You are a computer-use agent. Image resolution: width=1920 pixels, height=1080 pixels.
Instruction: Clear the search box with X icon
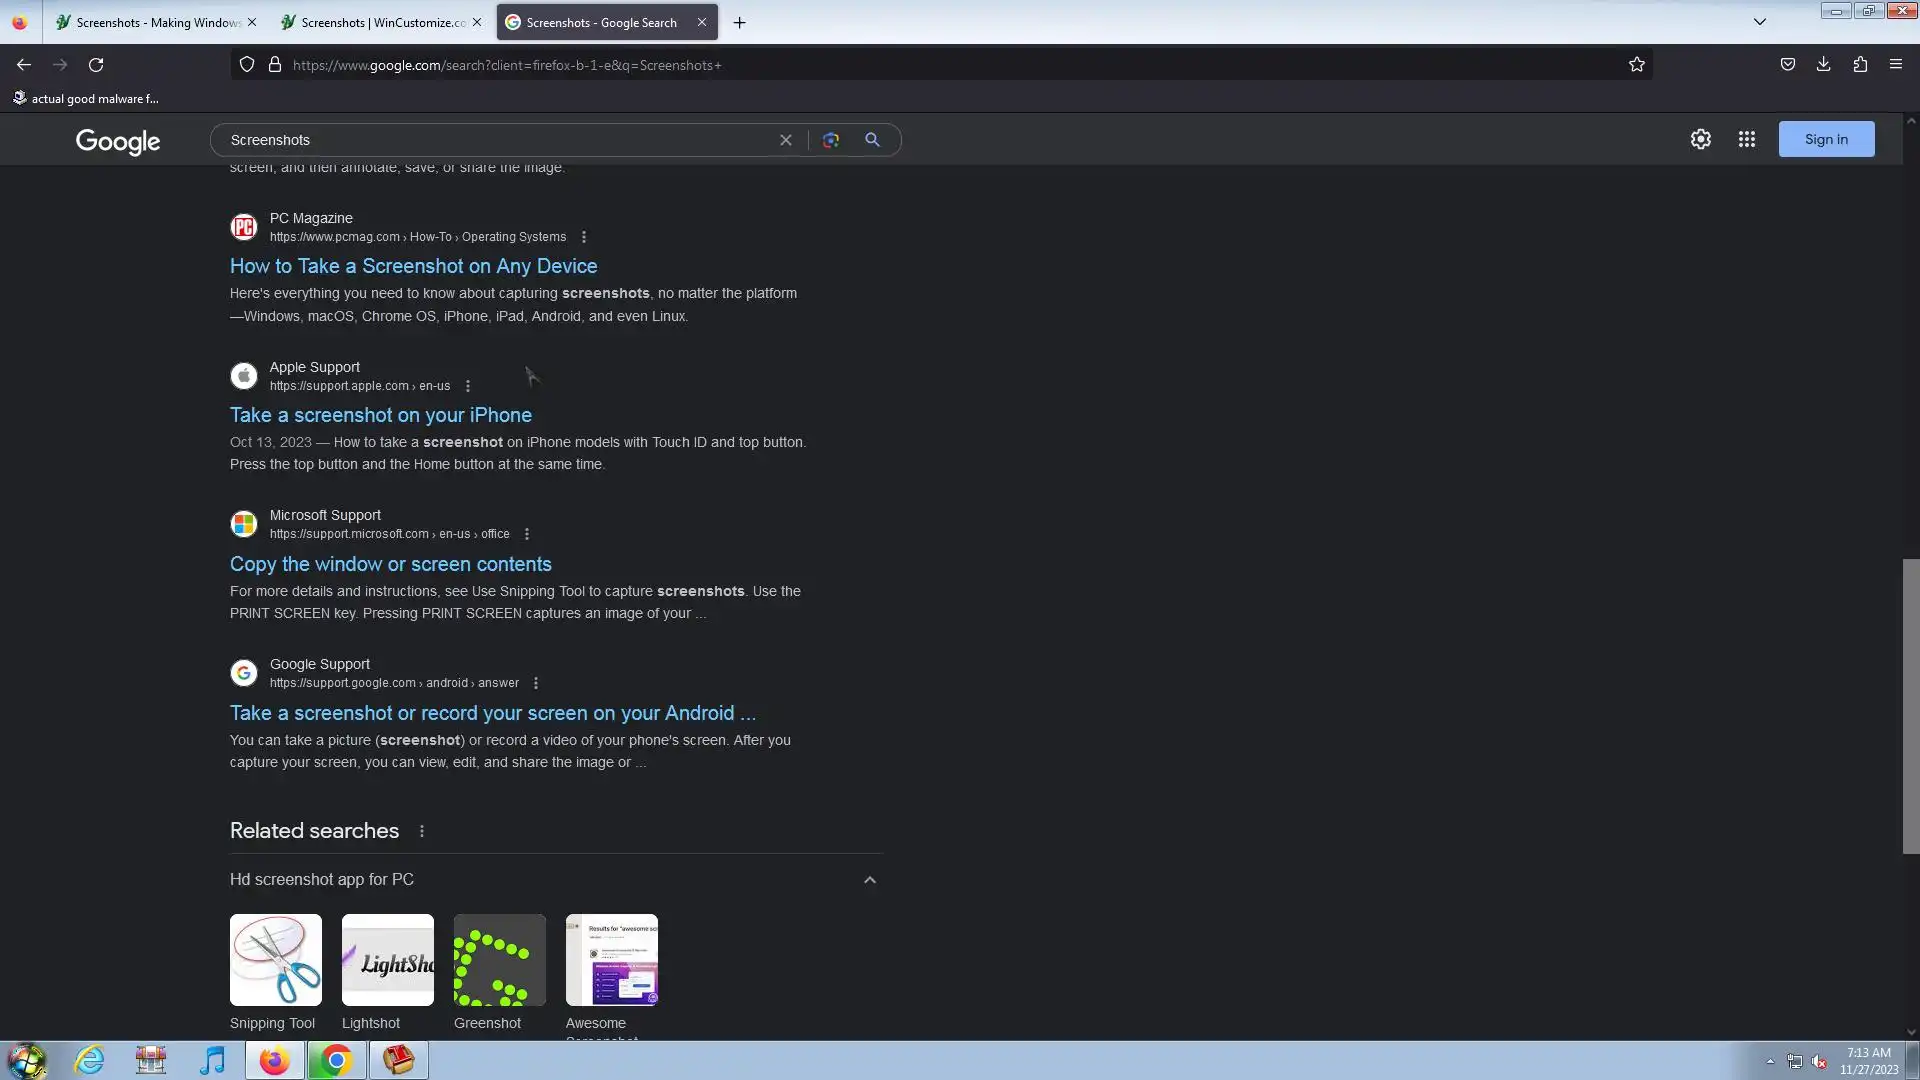(x=785, y=140)
